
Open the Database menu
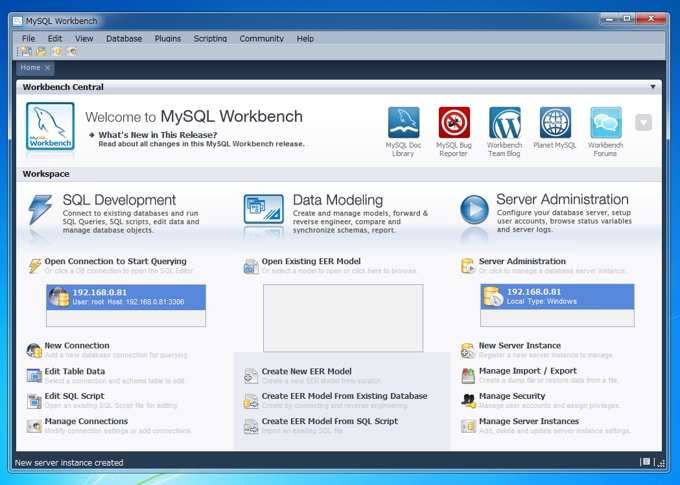(124, 39)
